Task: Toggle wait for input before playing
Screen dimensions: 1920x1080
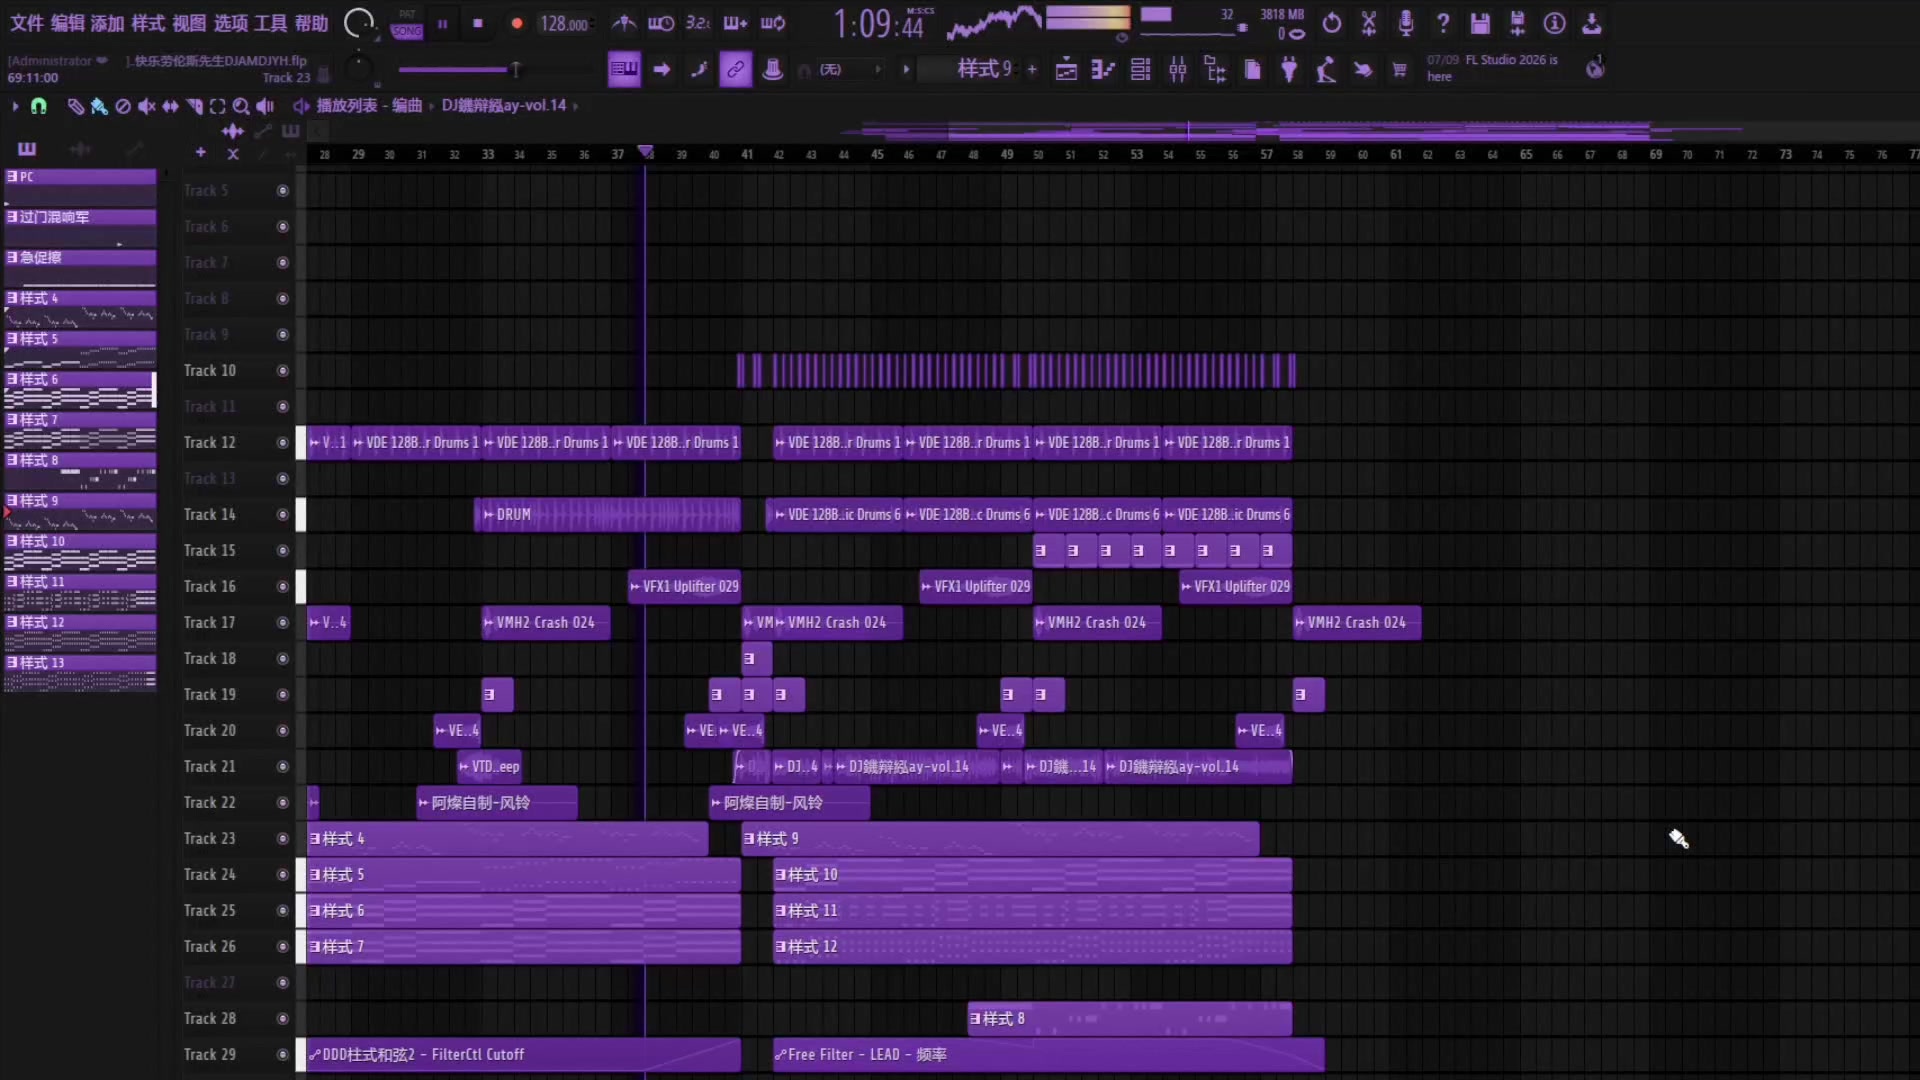Action: click(661, 23)
